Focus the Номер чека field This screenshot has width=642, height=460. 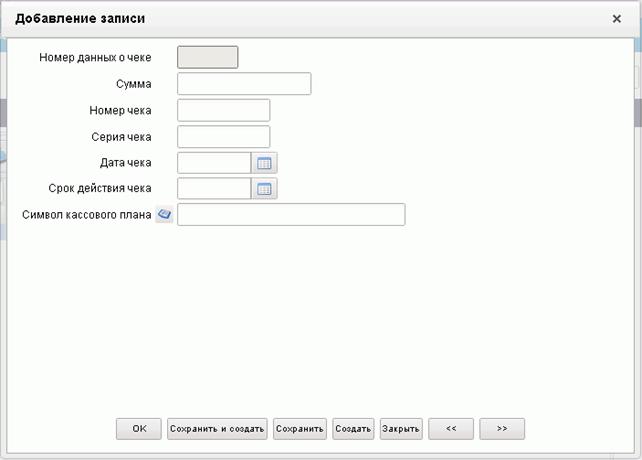point(224,110)
